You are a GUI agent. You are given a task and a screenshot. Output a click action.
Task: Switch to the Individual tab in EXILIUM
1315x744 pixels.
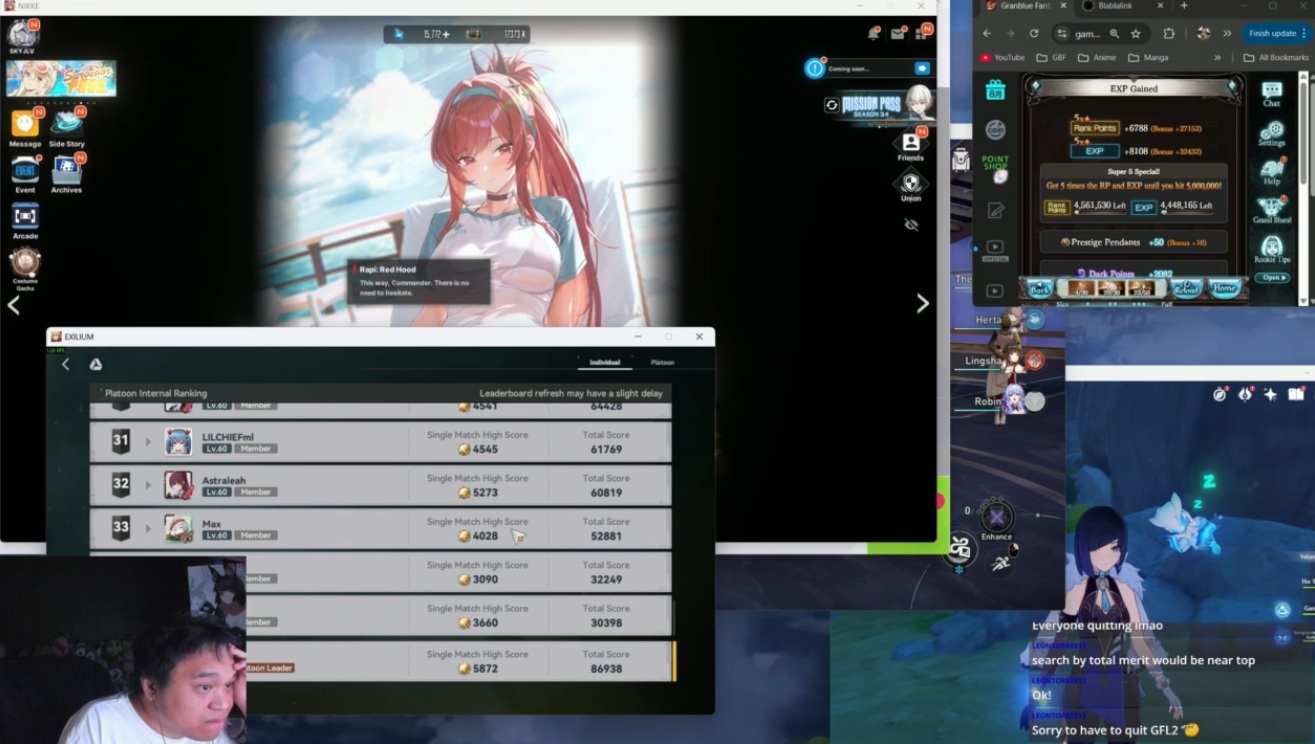[x=605, y=362]
